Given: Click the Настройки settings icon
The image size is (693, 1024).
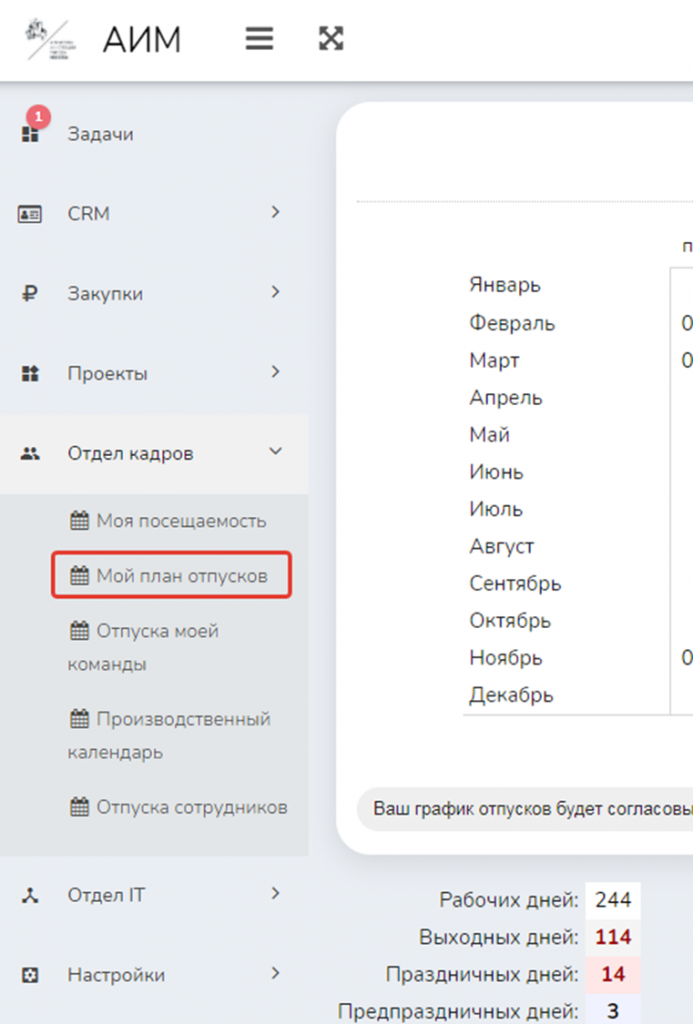Looking at the screenshot, I should [x=30, y=975].
